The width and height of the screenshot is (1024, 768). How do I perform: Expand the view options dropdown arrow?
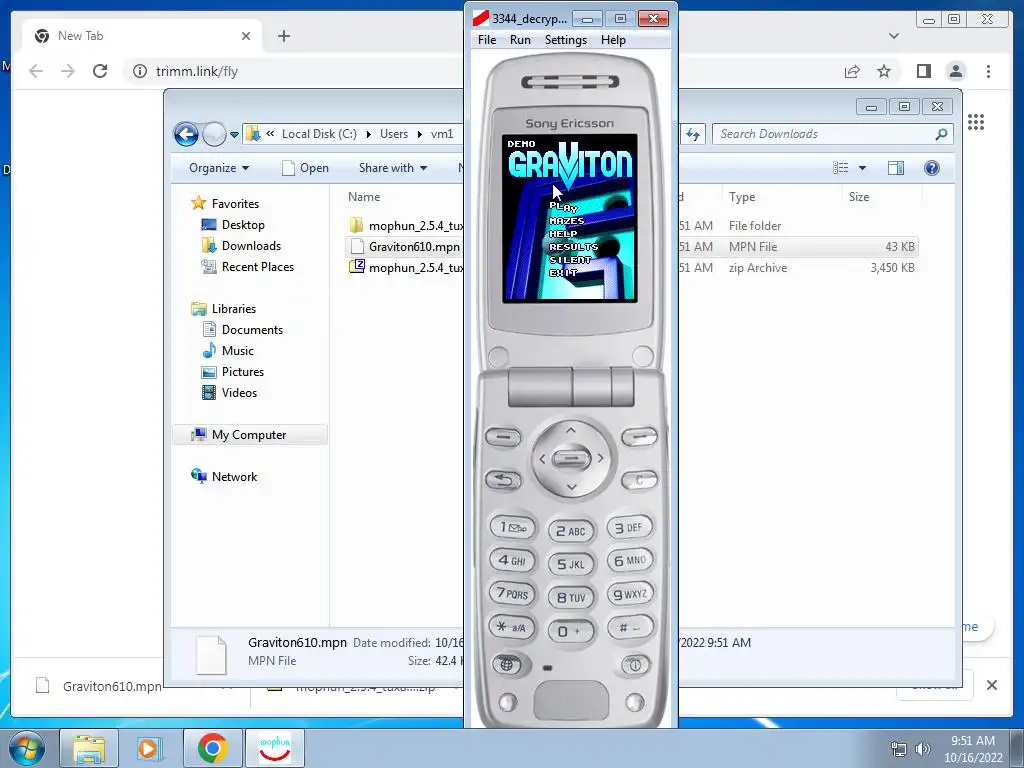tap(862, 168)
